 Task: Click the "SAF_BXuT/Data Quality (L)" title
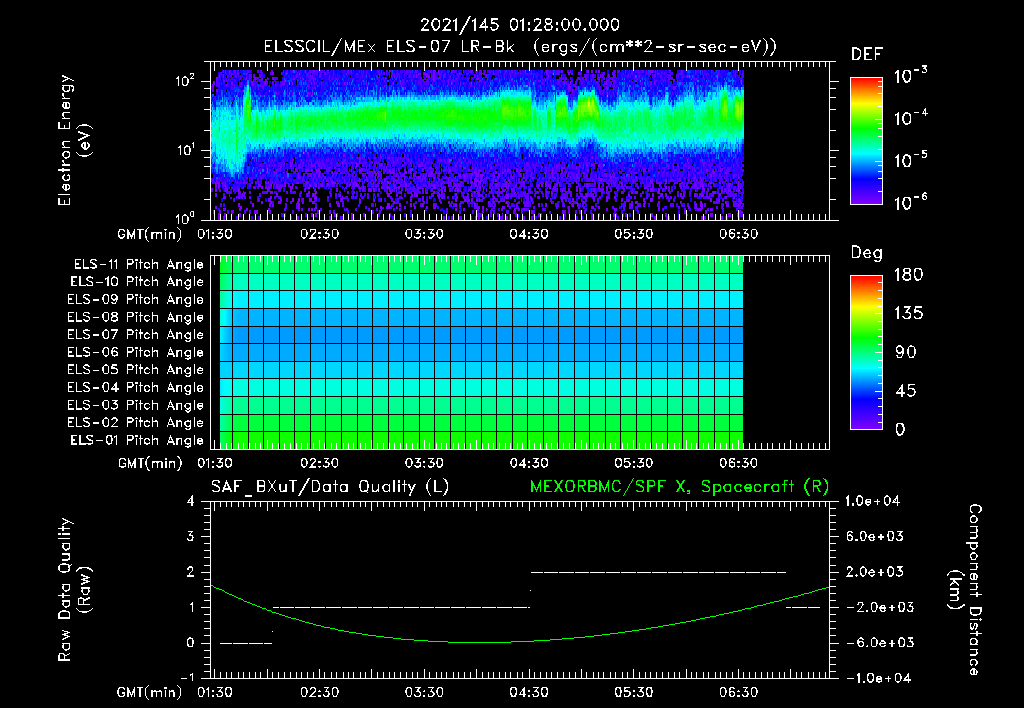330,487
